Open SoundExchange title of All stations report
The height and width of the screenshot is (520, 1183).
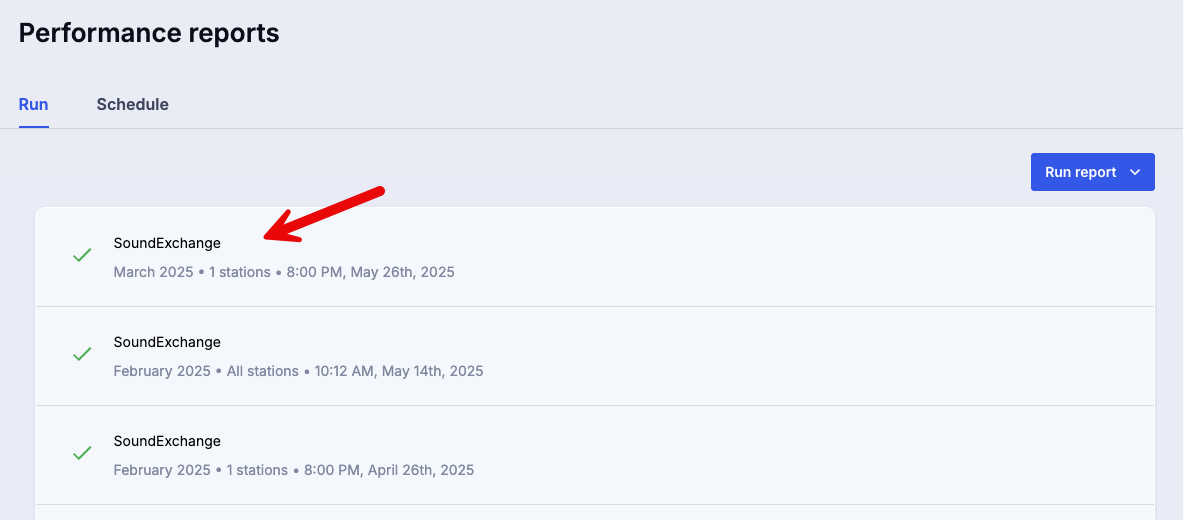pos(167,342)
